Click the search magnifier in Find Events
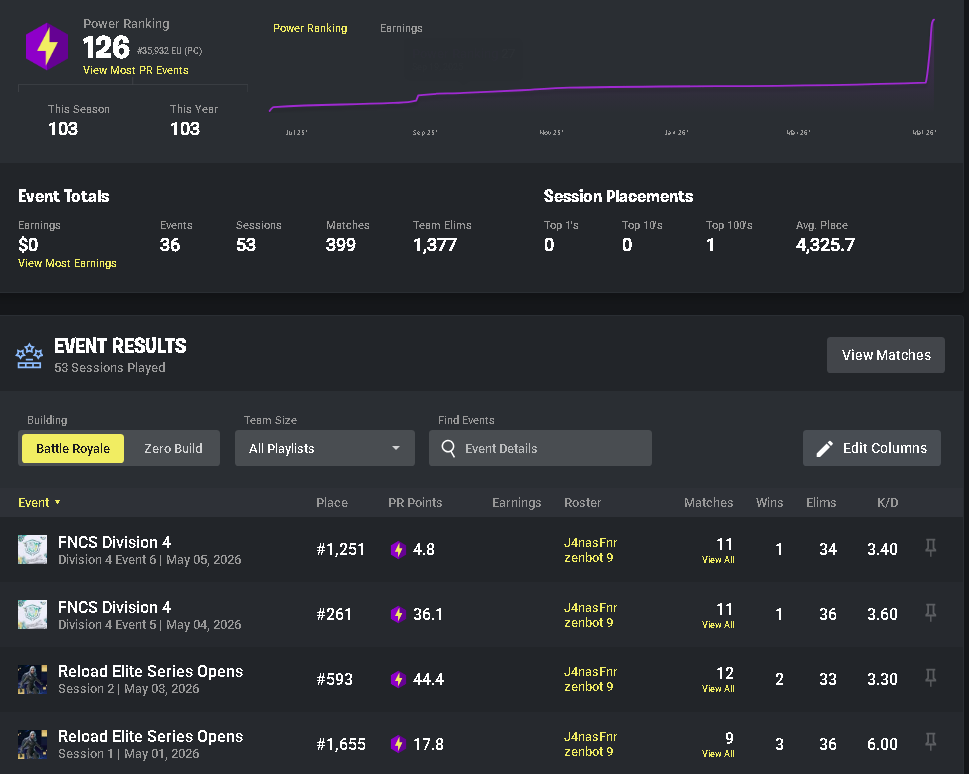Screen dimensions: 969x774 (x=449, y=448)
